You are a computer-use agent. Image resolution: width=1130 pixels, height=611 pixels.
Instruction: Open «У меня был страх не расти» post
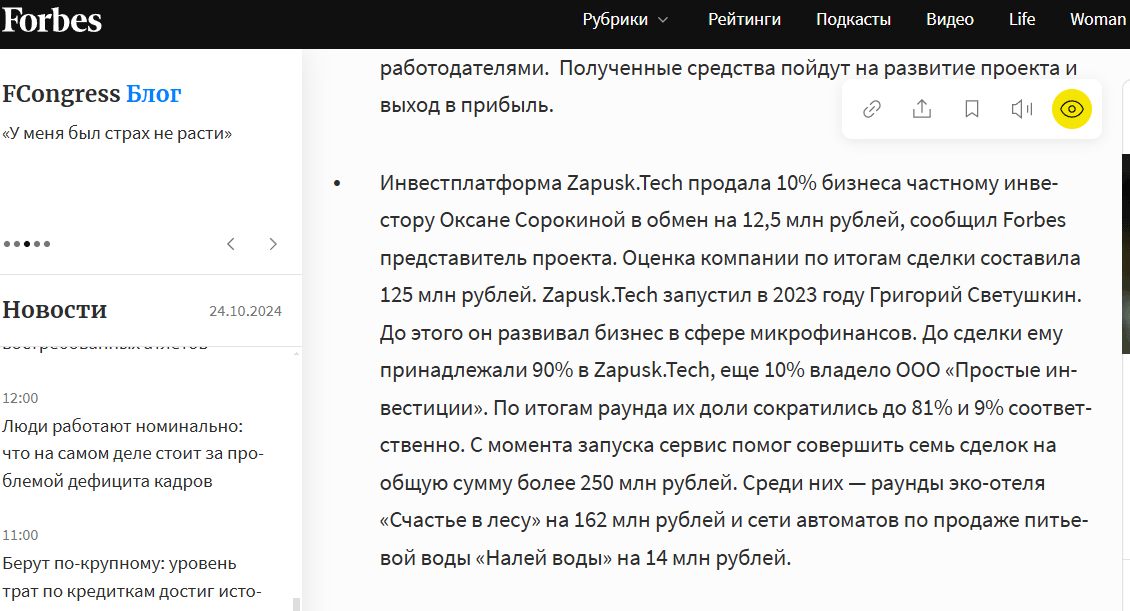[117, 133]
